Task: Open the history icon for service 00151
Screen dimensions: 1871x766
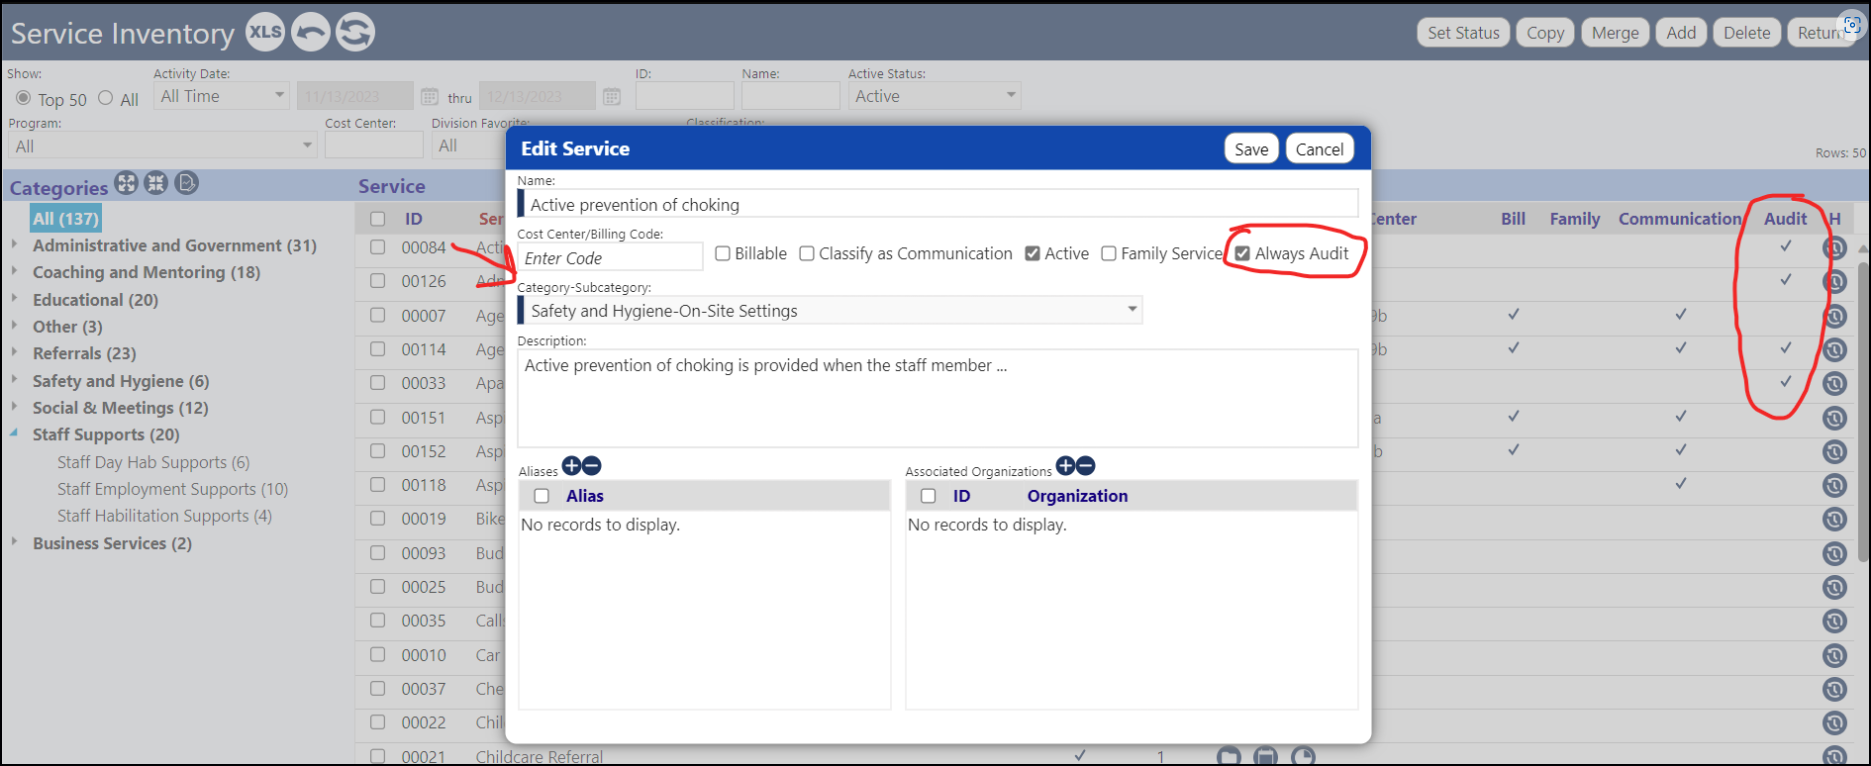Action: pyautogui.click(x=1834, y=417)
